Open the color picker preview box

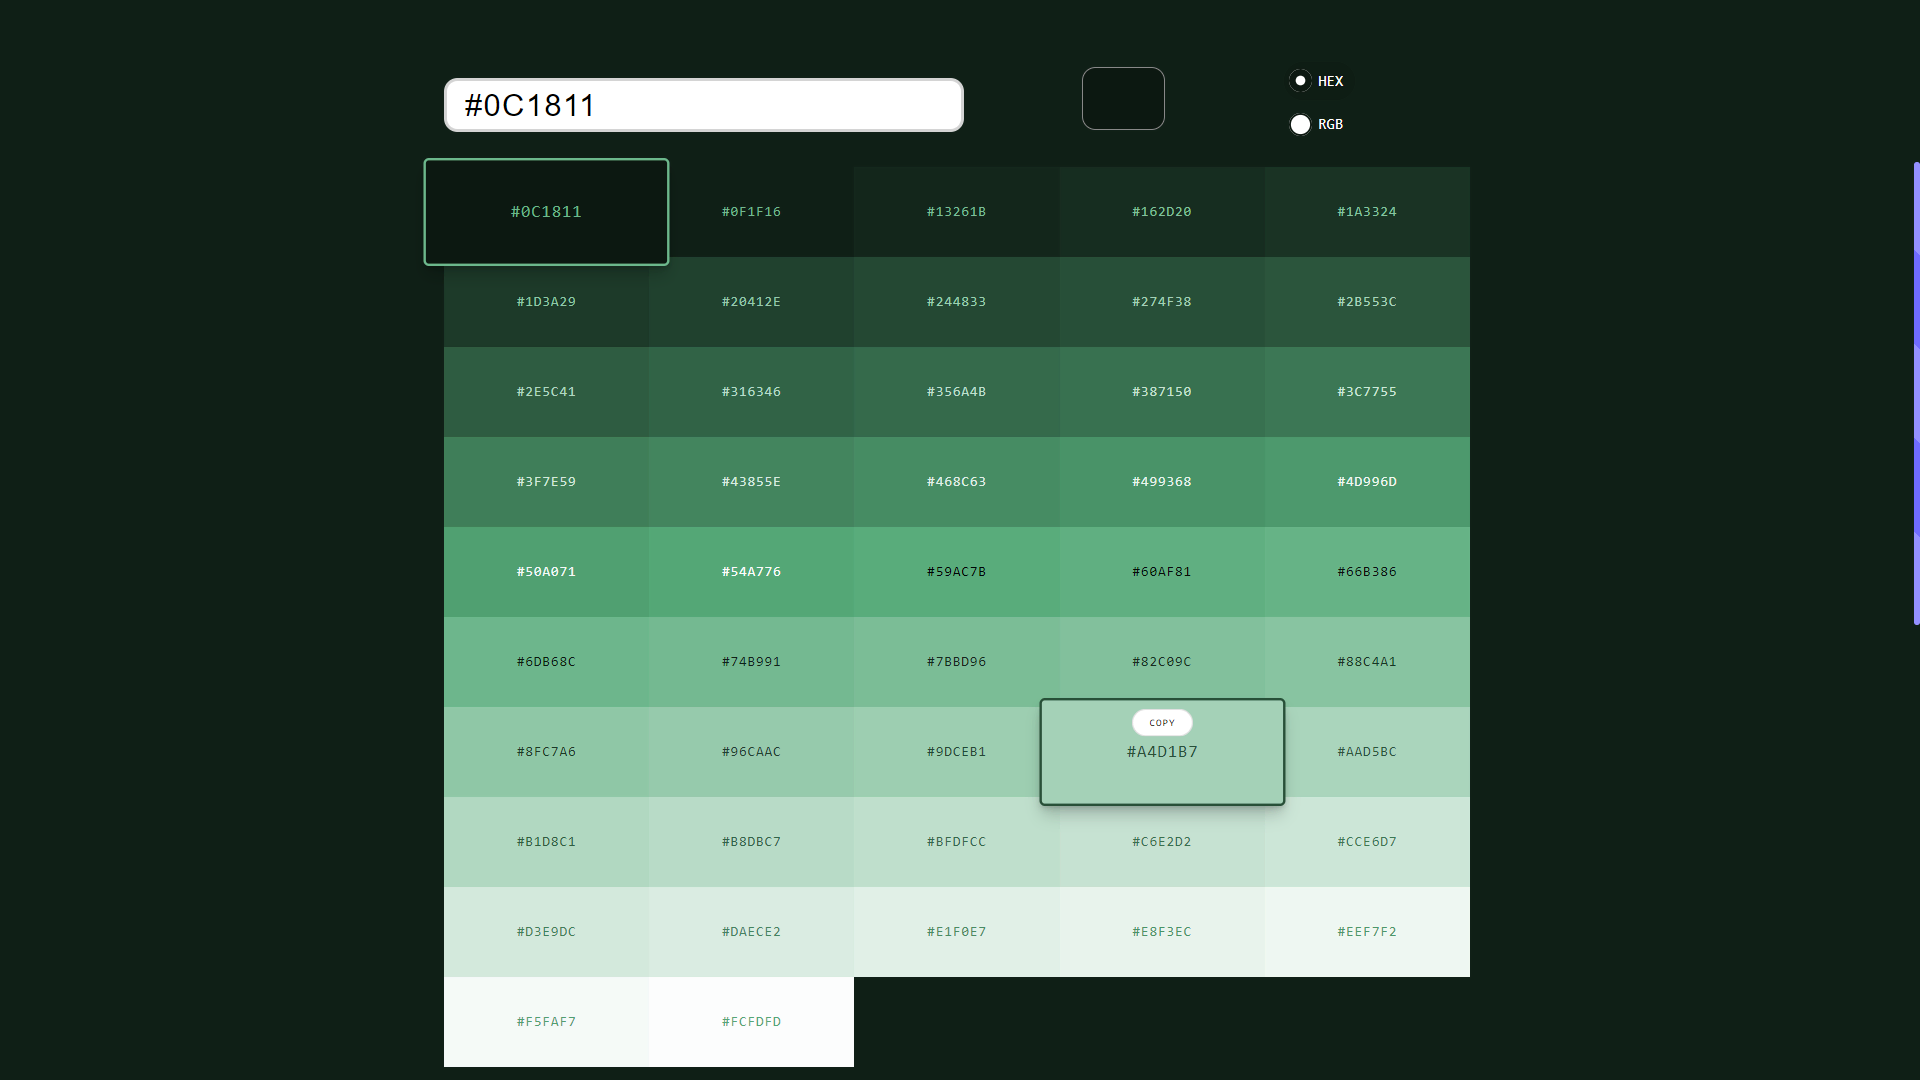pos(1123,98)
